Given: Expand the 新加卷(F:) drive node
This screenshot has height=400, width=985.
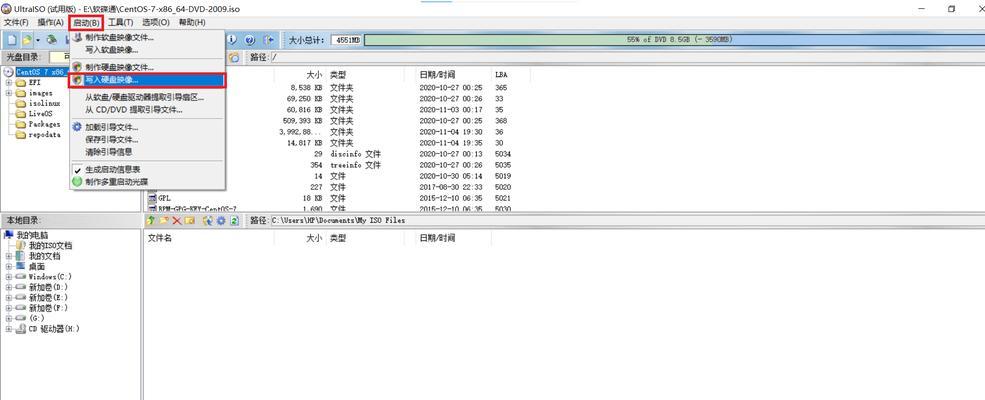Looking at the screenshot, I should [x=9, y=308].
